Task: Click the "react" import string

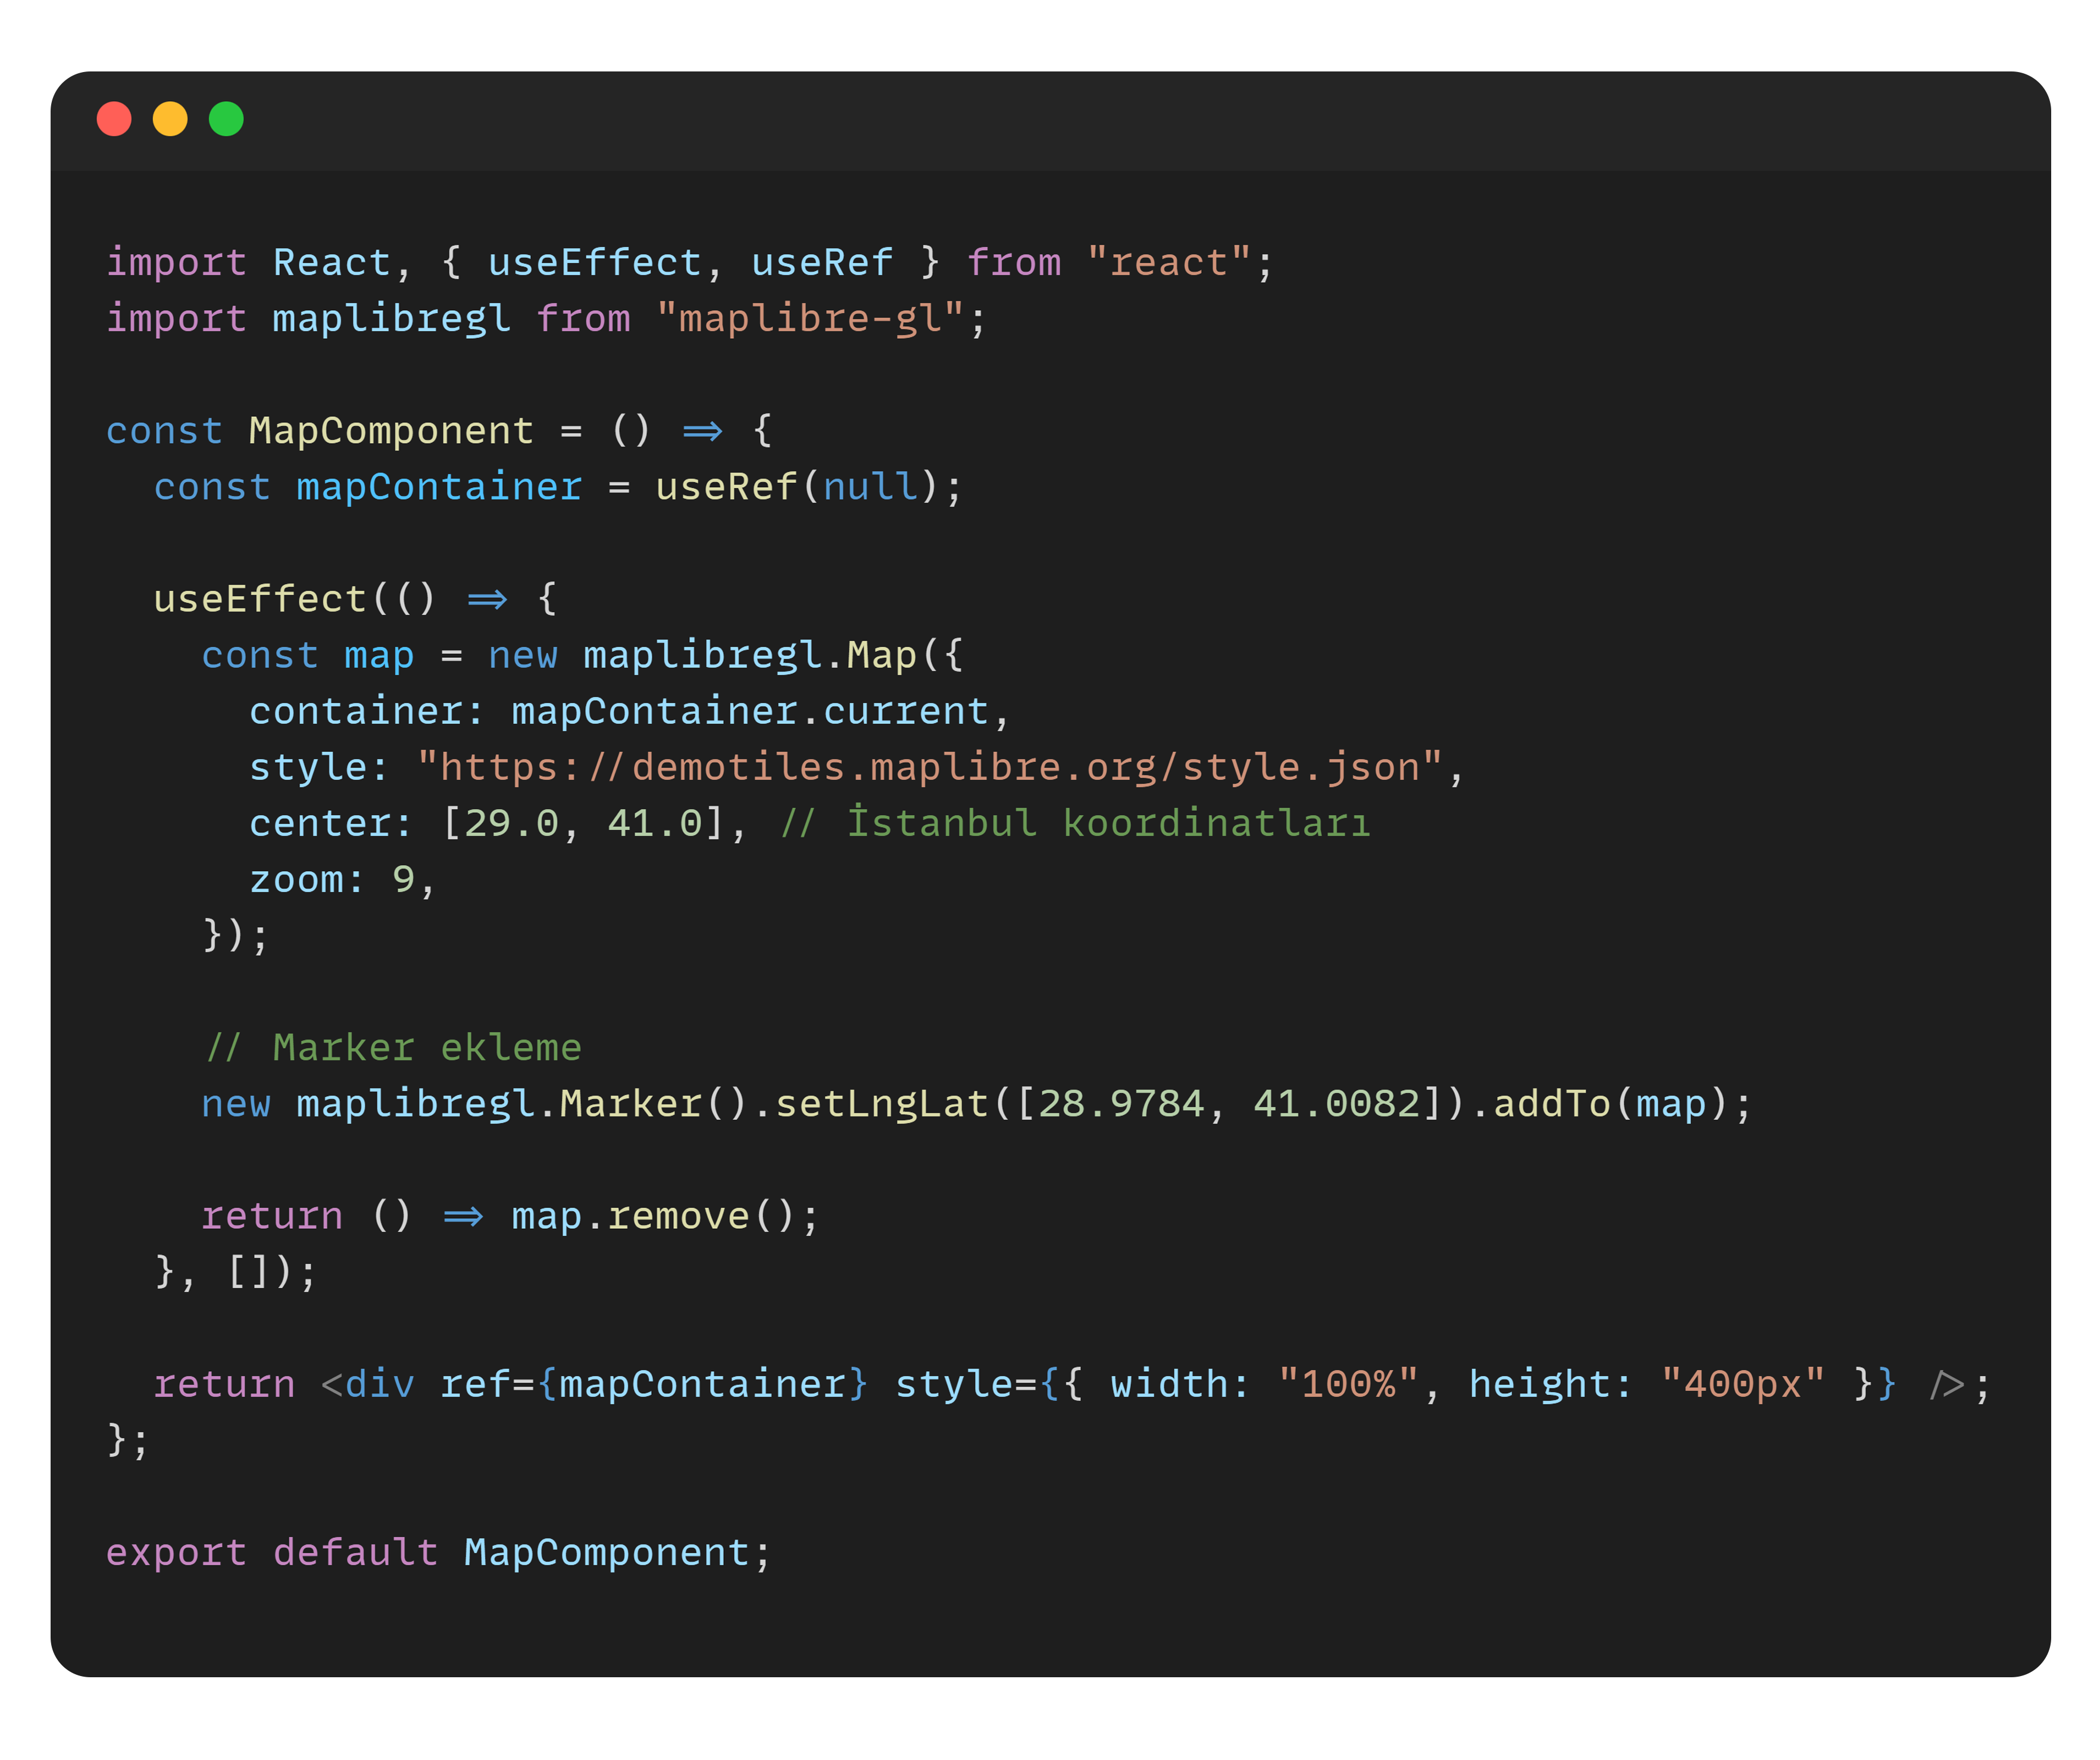Action: point(1168,263)
